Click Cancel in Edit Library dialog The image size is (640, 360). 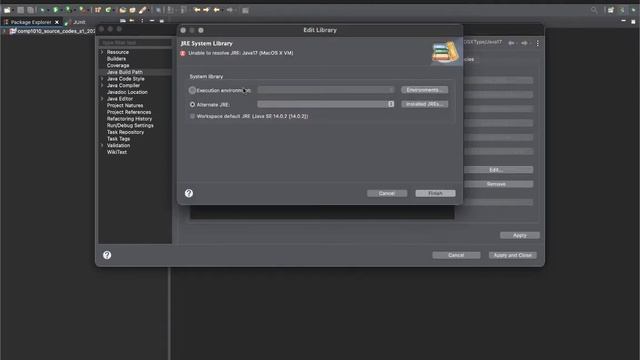coord(387,193)
